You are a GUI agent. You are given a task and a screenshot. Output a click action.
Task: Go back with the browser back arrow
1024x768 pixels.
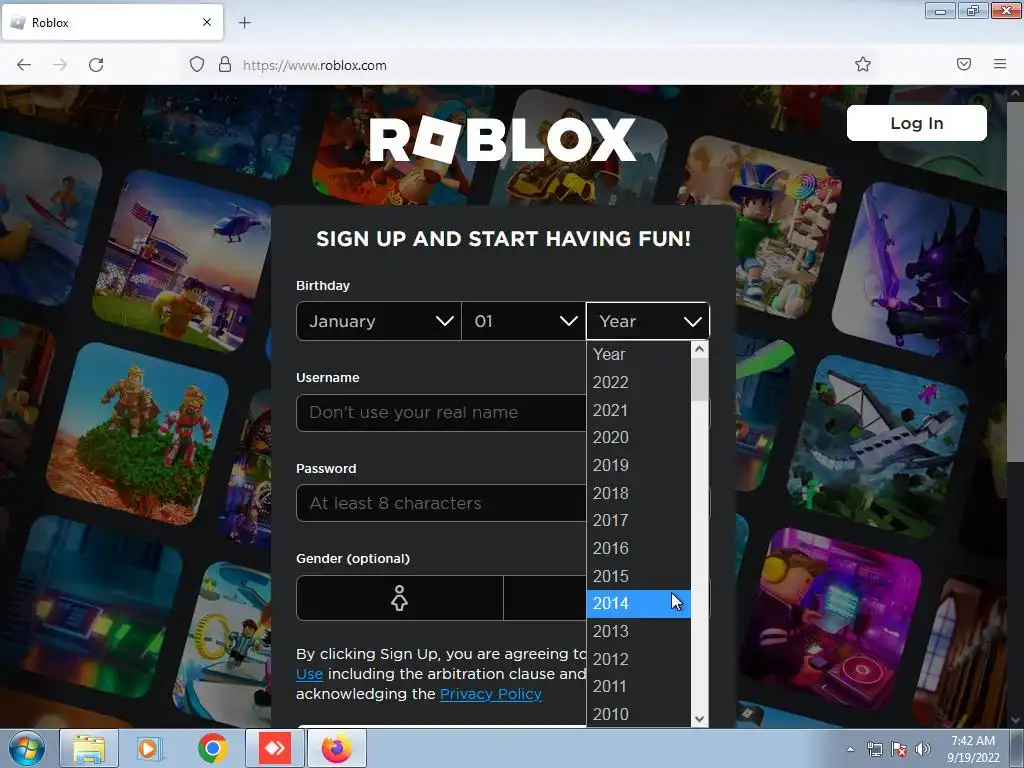[24, 65]
